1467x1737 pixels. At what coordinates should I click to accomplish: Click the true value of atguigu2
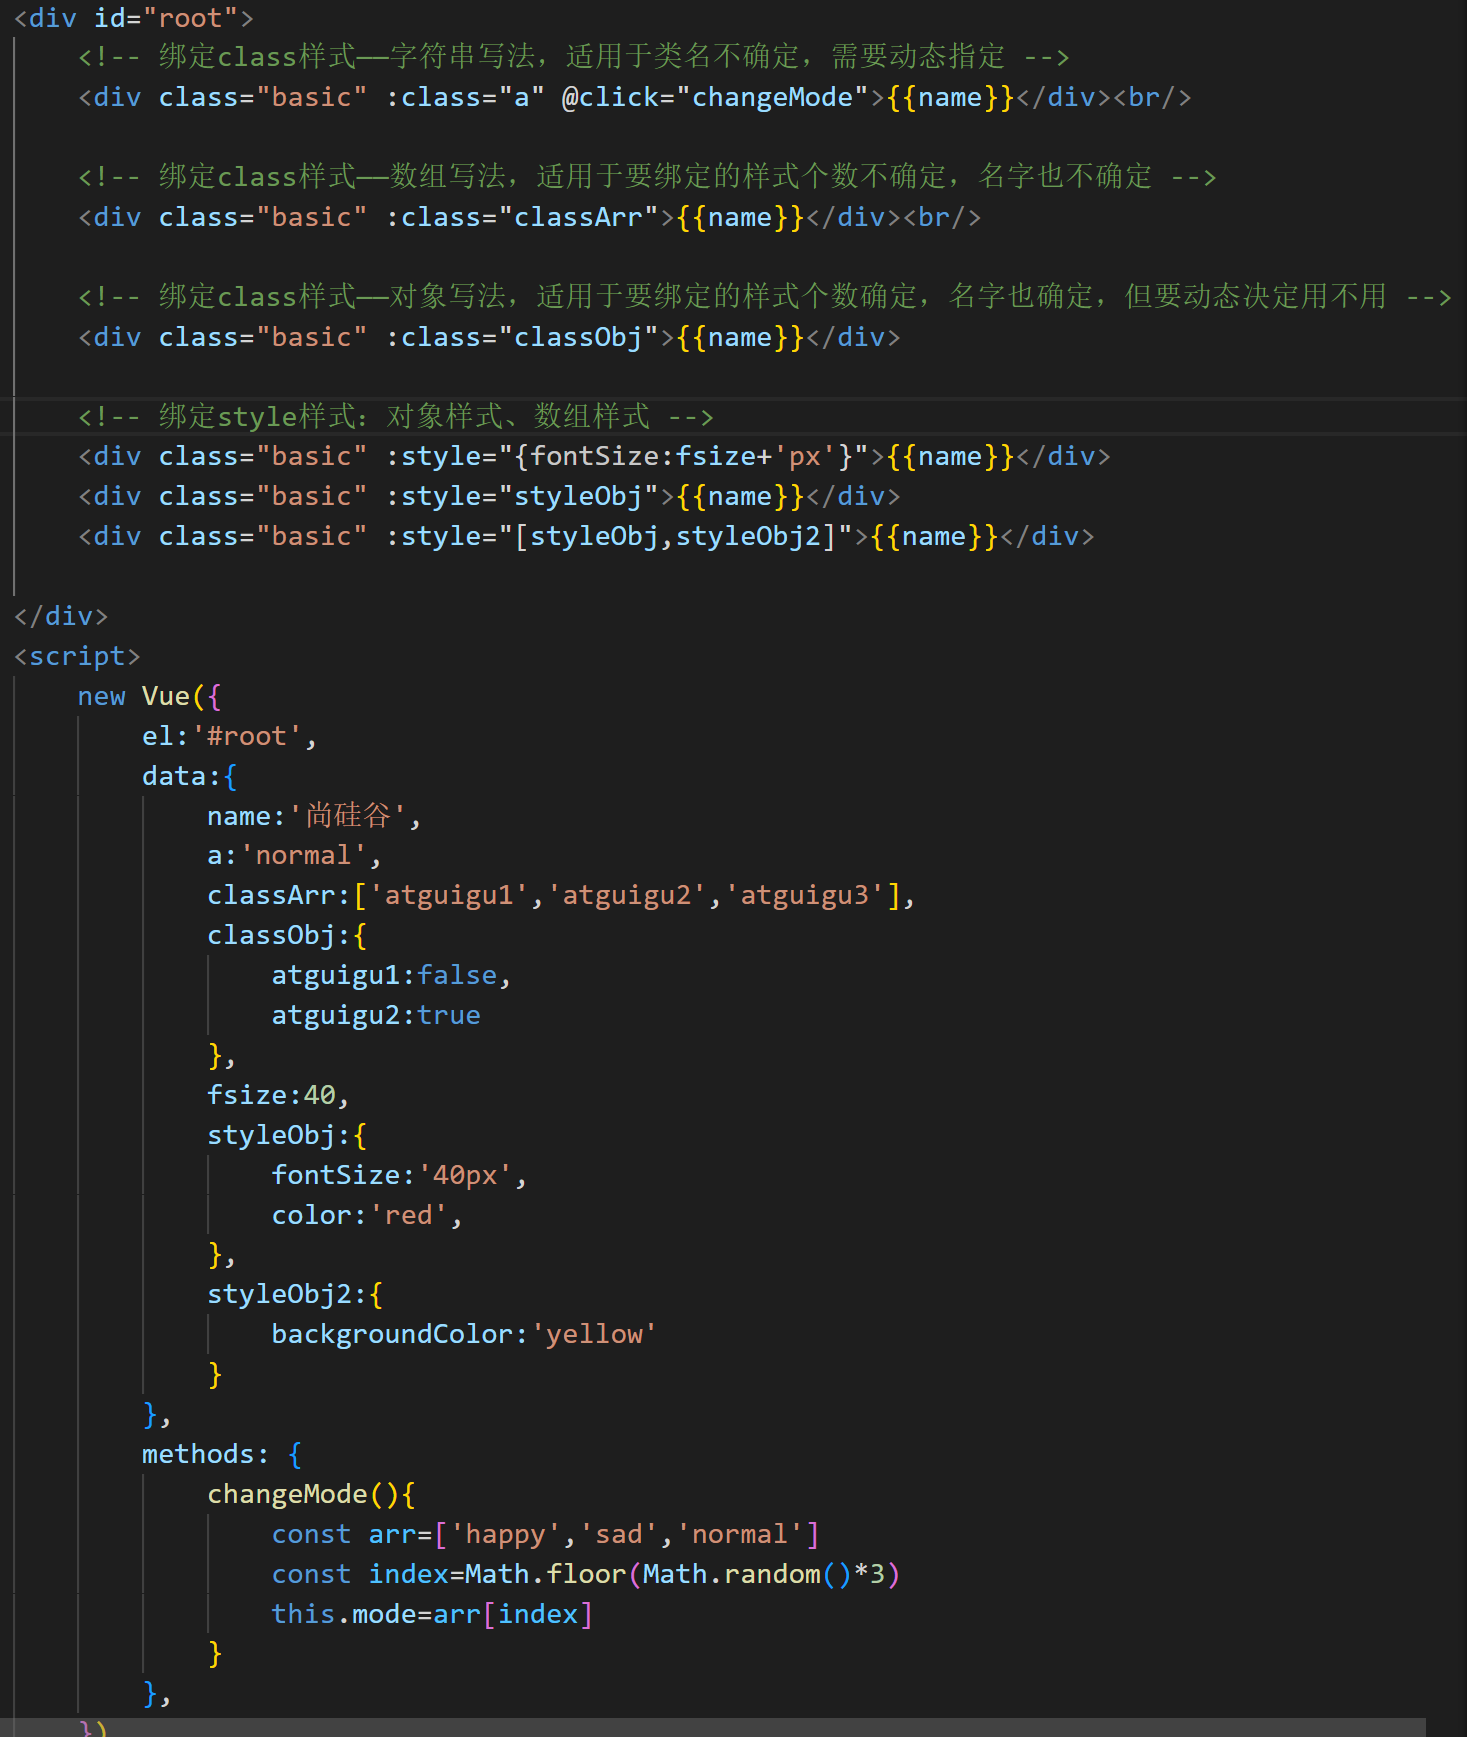point(449,1015)
